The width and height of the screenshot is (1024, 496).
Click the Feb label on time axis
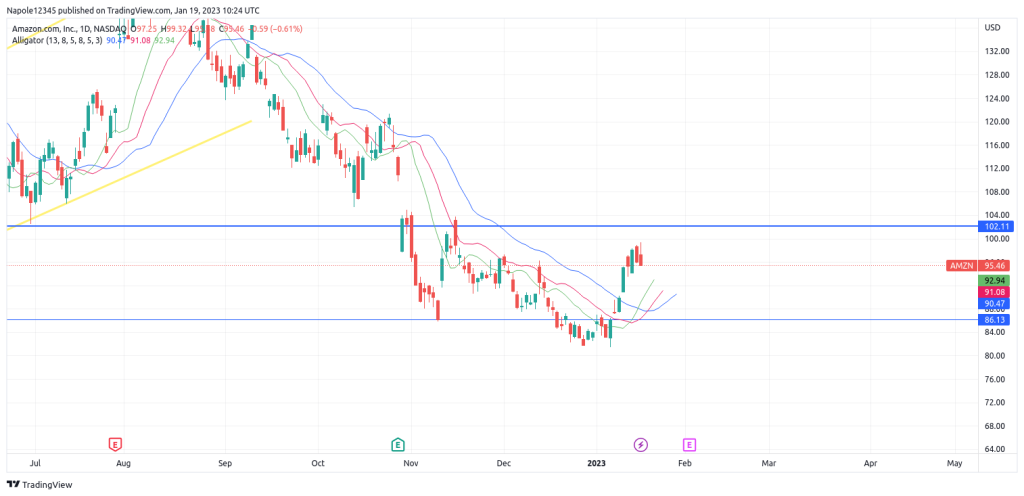[x=684, y=463]
